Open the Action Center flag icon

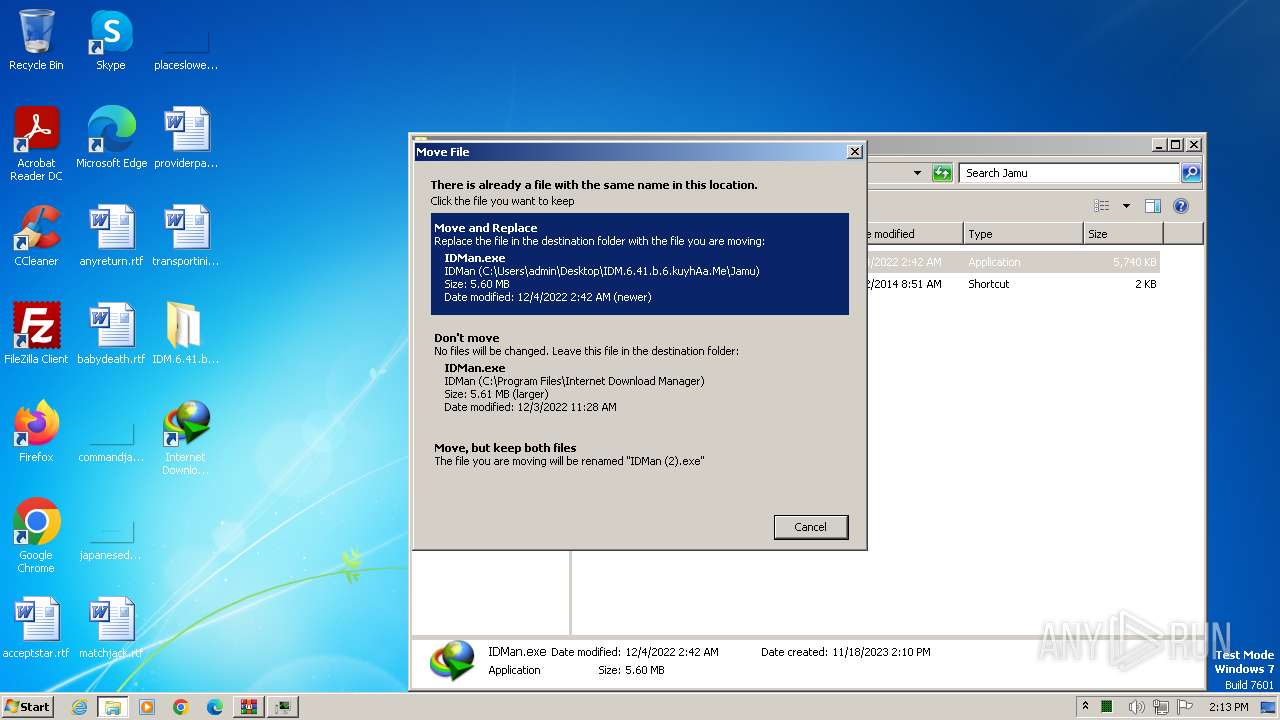pos(1185,707)
